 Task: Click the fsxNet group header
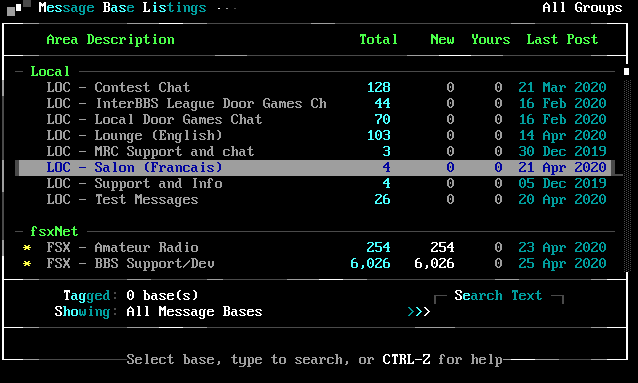[54, 232]
